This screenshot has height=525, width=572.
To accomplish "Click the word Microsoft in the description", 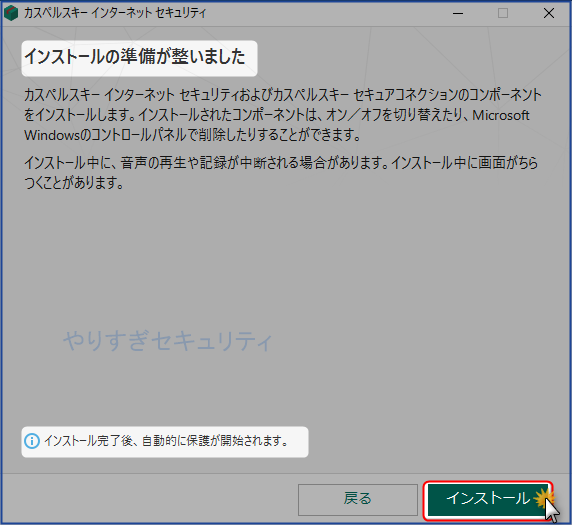I will pos(501,115).
